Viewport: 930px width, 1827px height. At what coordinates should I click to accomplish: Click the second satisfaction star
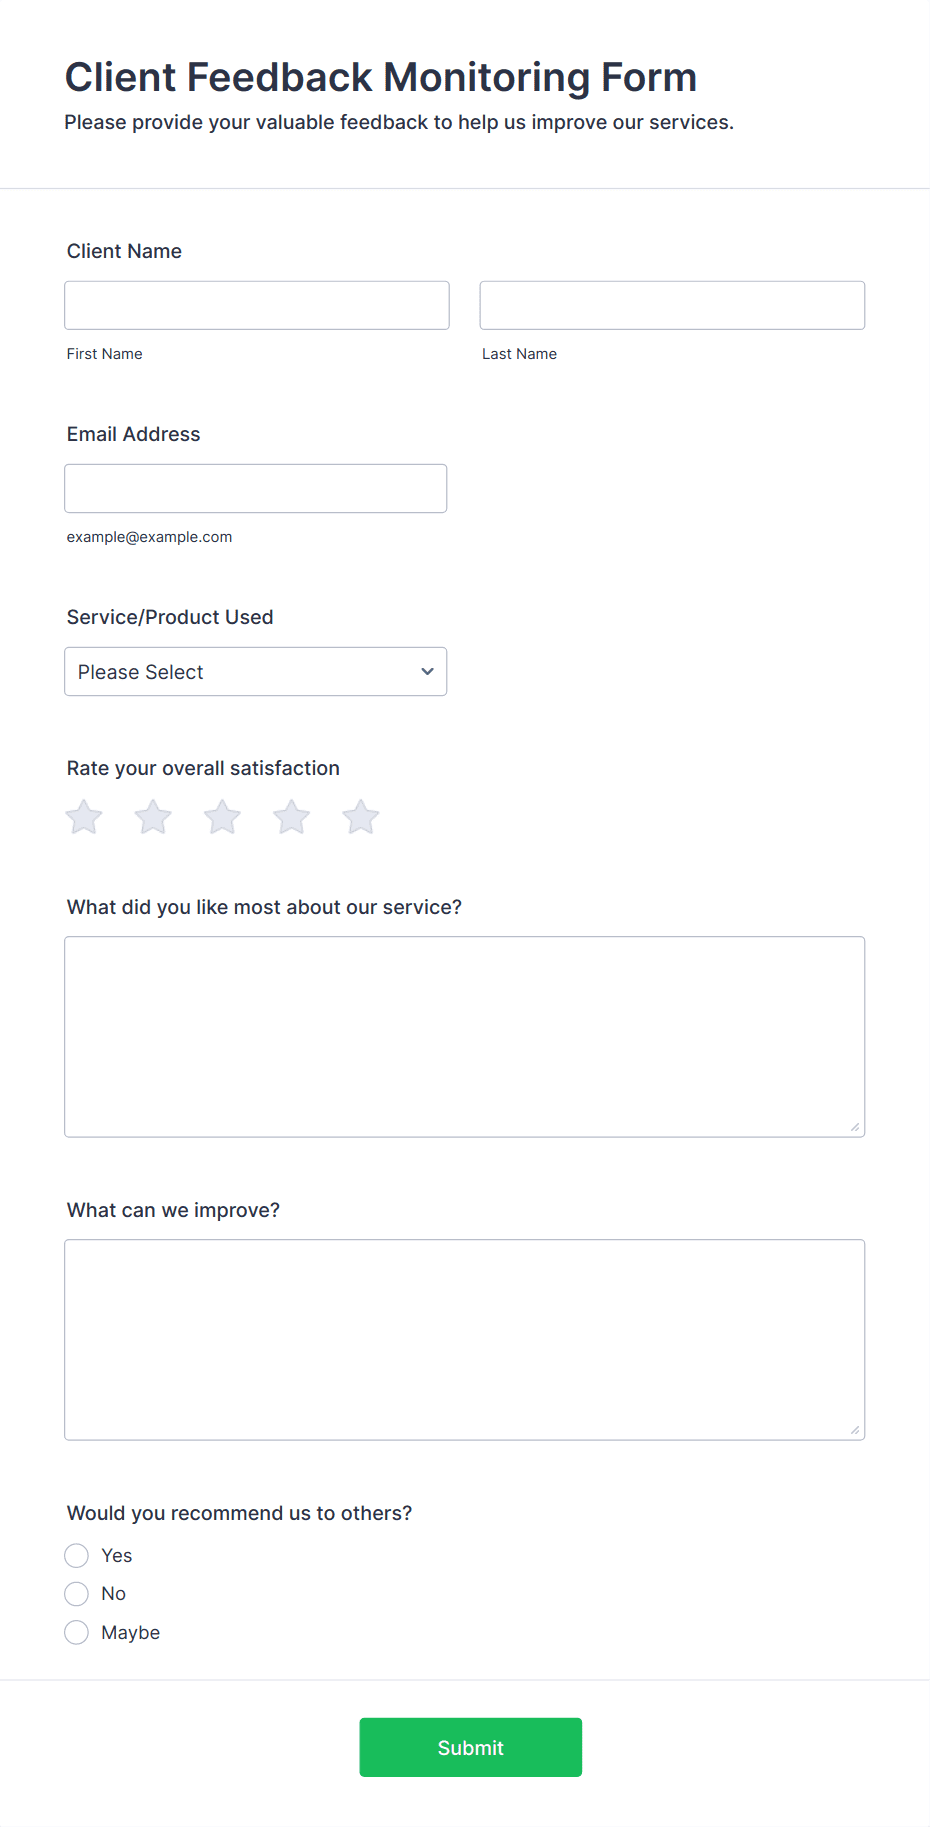(152, 816)
